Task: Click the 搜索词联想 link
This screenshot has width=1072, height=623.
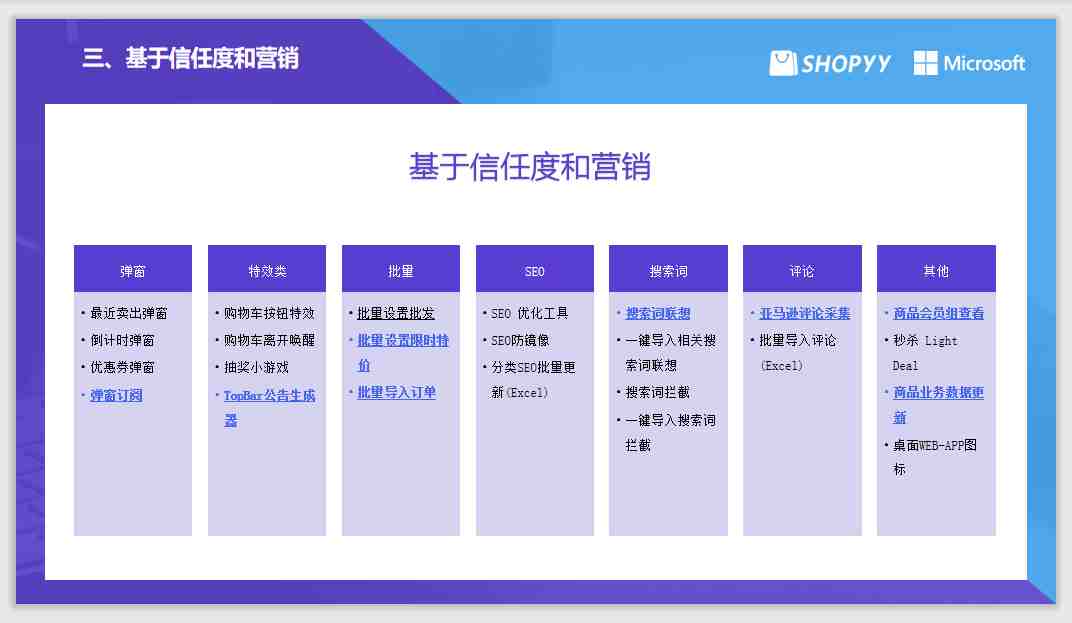Action: click(x=658, y=313)
